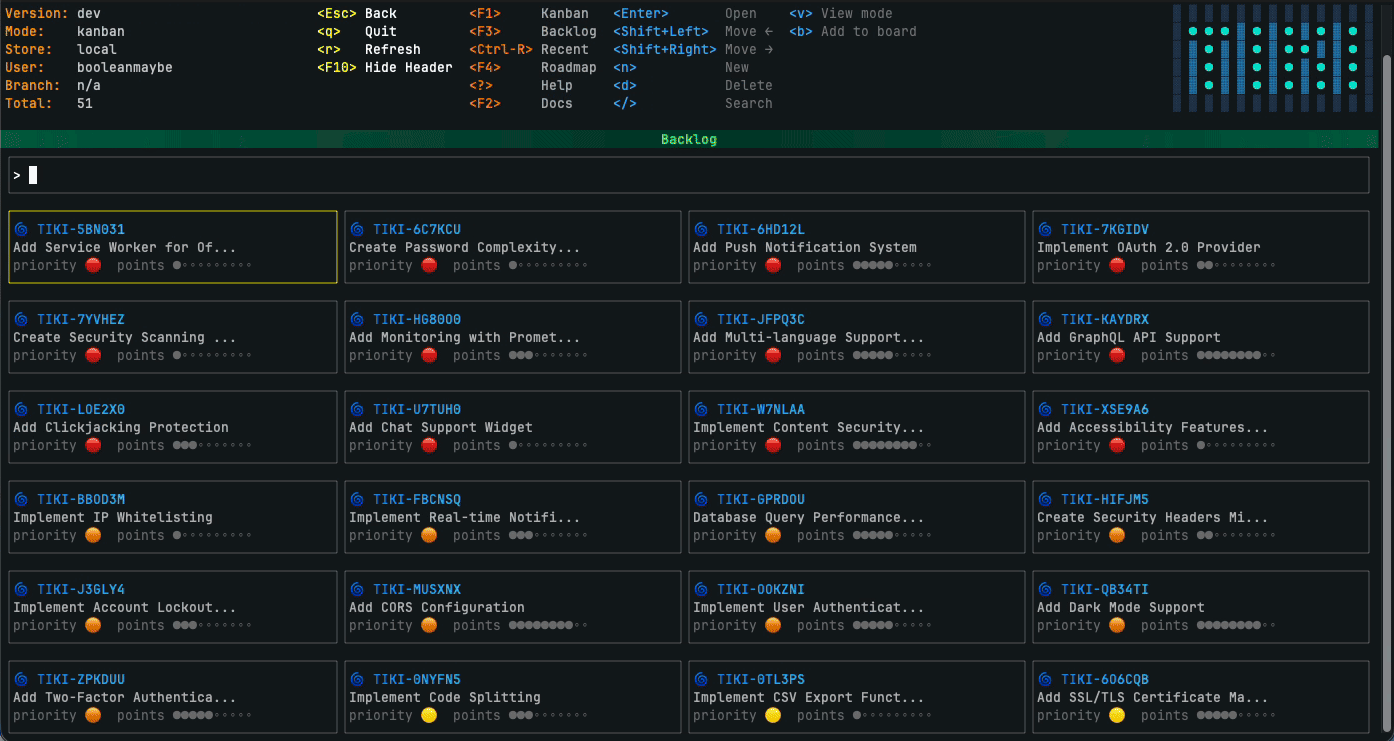Viewport: 1394px width, 741px height.
Task: Open the Docs tab
Action: tap(556, 103)
